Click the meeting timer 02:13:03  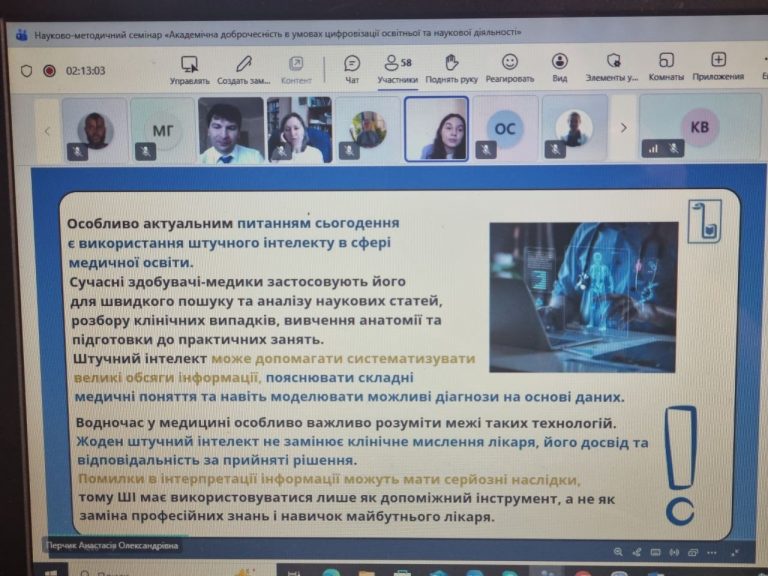tap(85, 71)
